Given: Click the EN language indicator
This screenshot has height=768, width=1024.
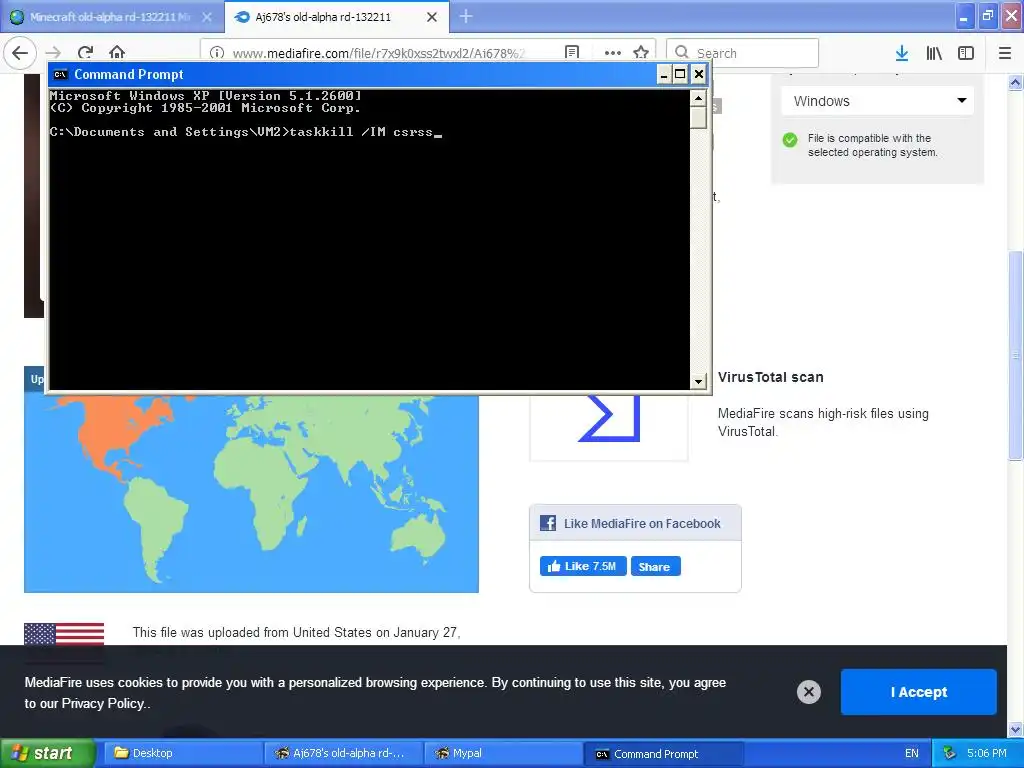Looking at the screenshot, I should click(912, 754).
